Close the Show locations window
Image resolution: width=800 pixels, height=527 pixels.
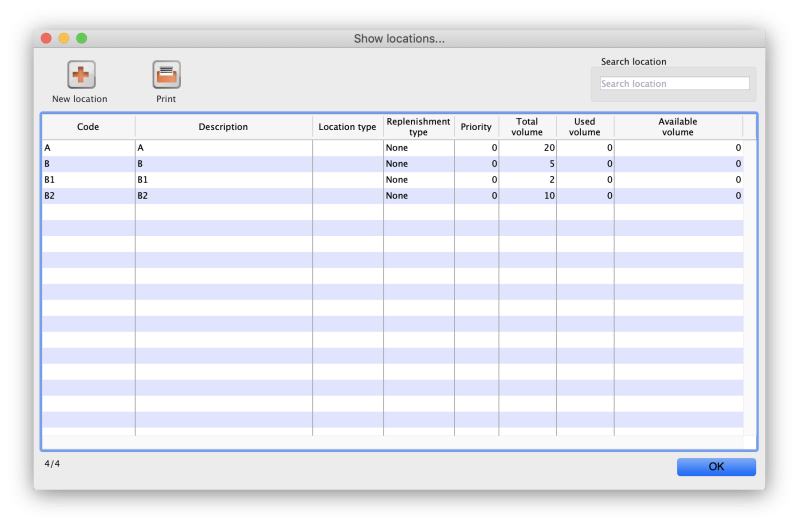[x=45, y=38]
